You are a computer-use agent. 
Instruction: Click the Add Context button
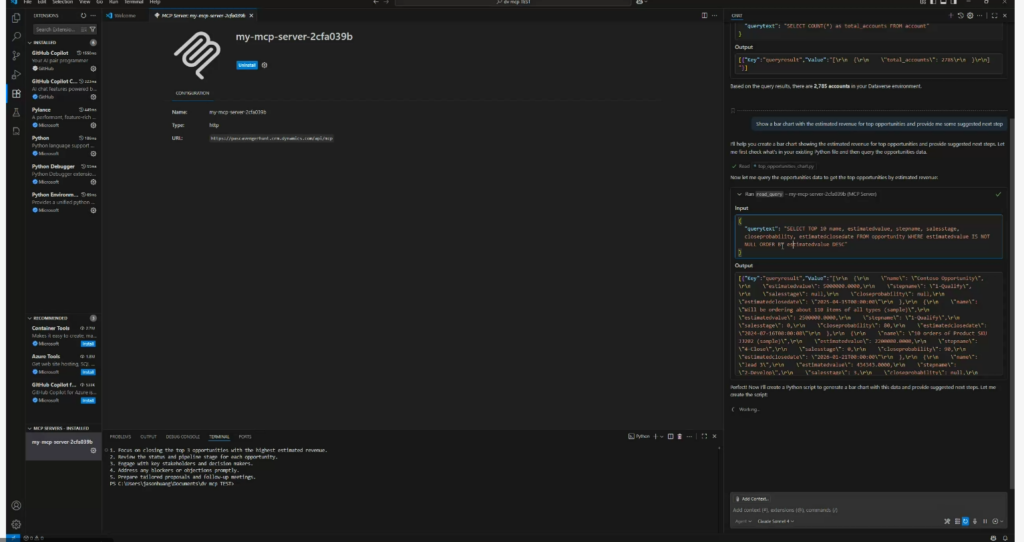pos(752,499)
